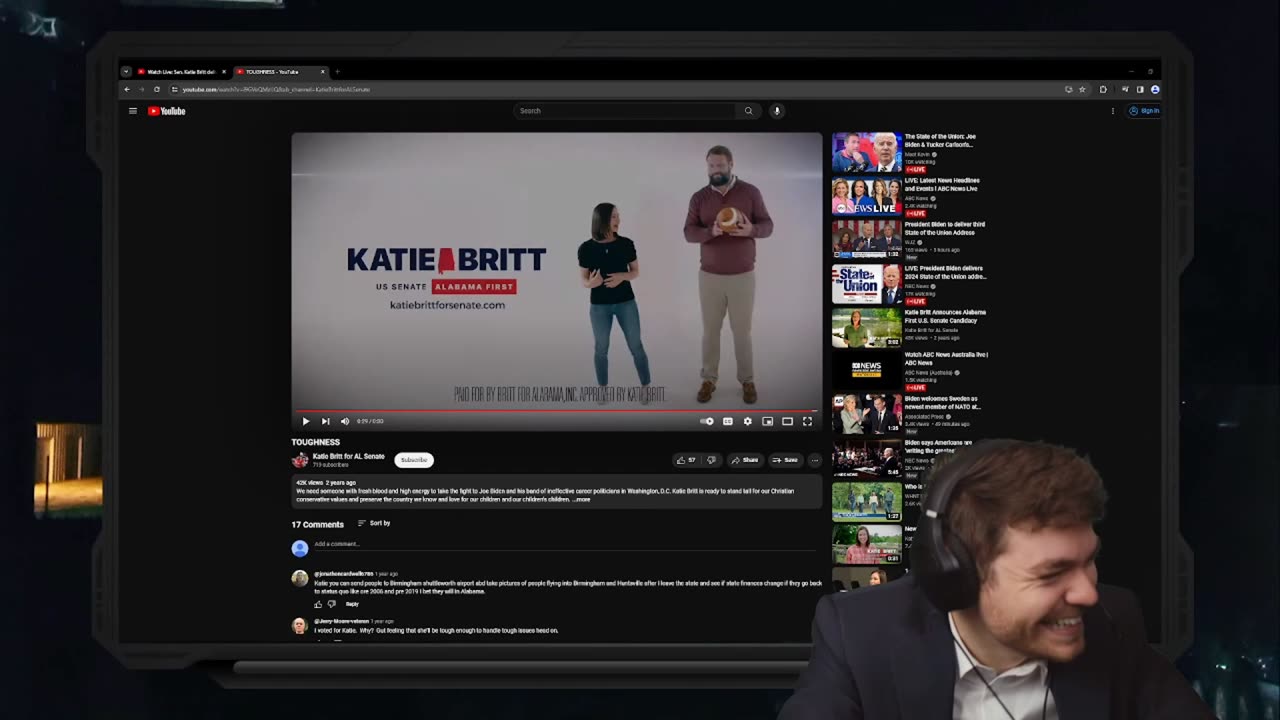Mute the video volume
The width and height of the screenshot is (1280, 720).
[x=345, y=421]
